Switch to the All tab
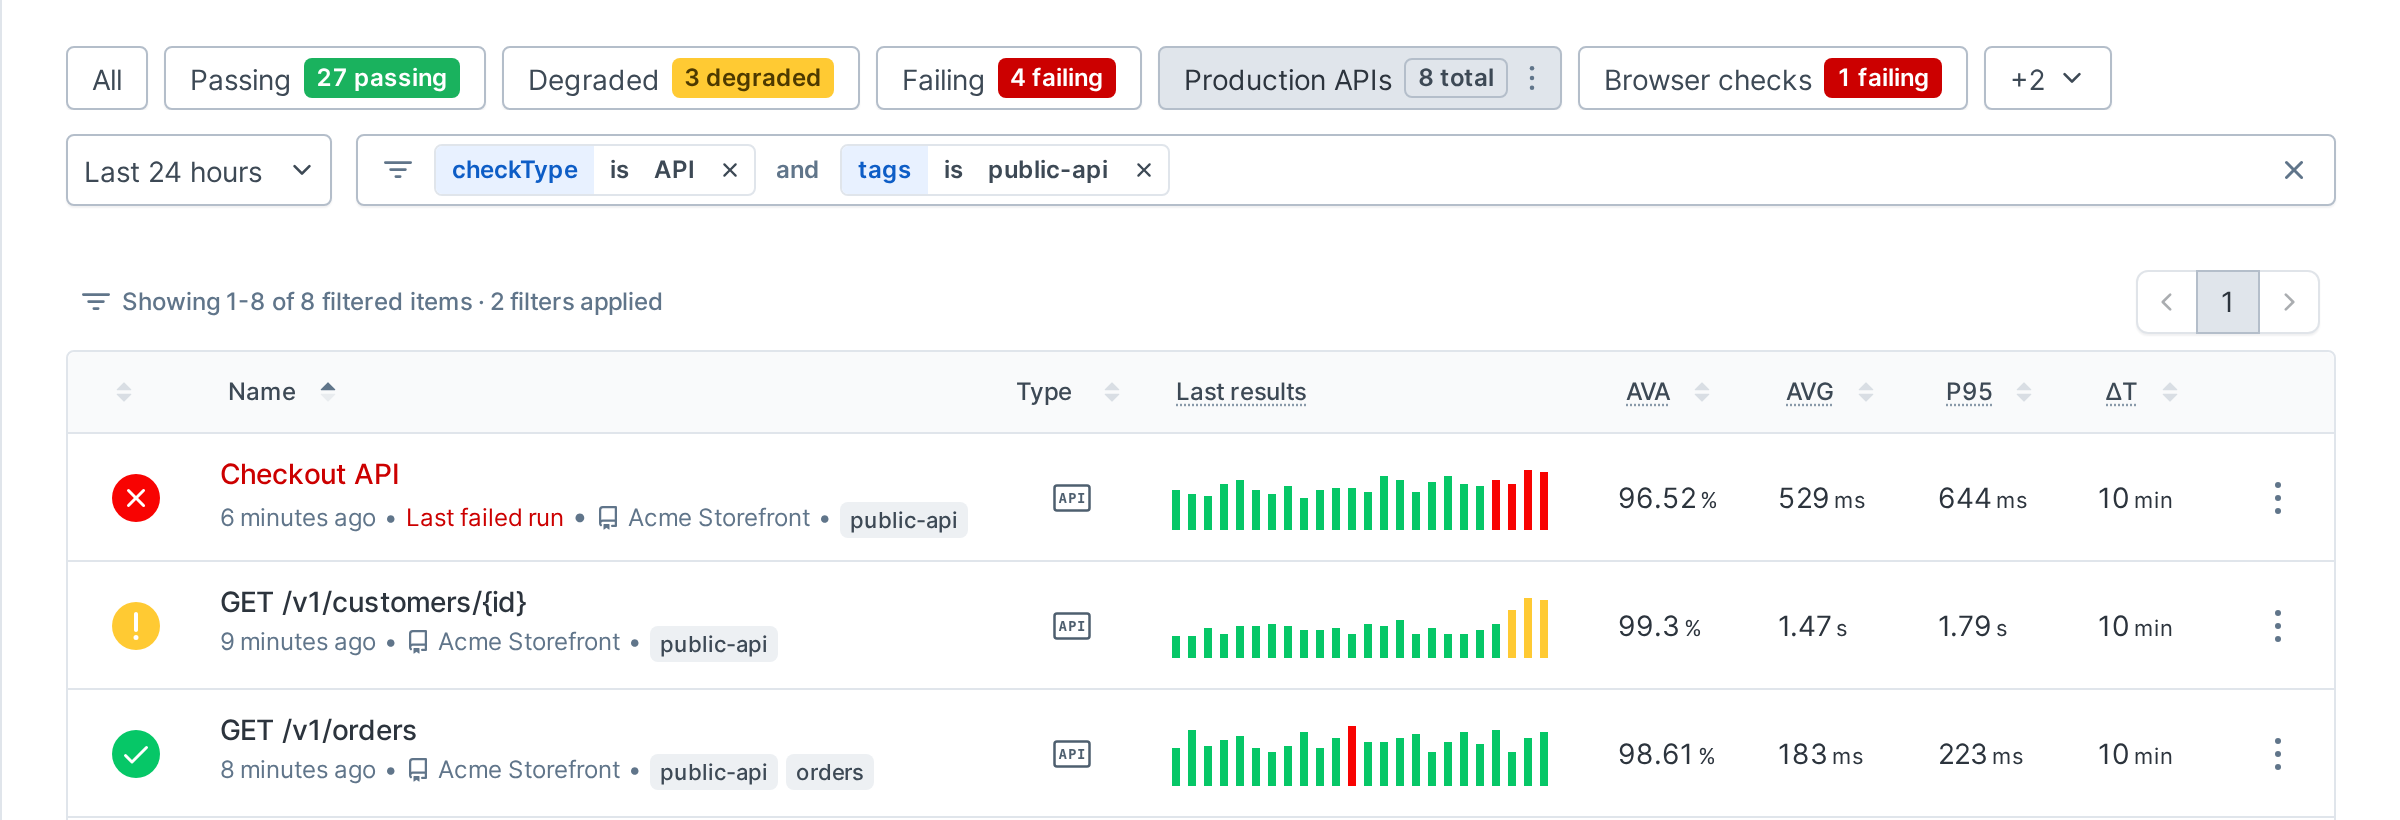The image size is (2400, 820). (x=107, y=78)
